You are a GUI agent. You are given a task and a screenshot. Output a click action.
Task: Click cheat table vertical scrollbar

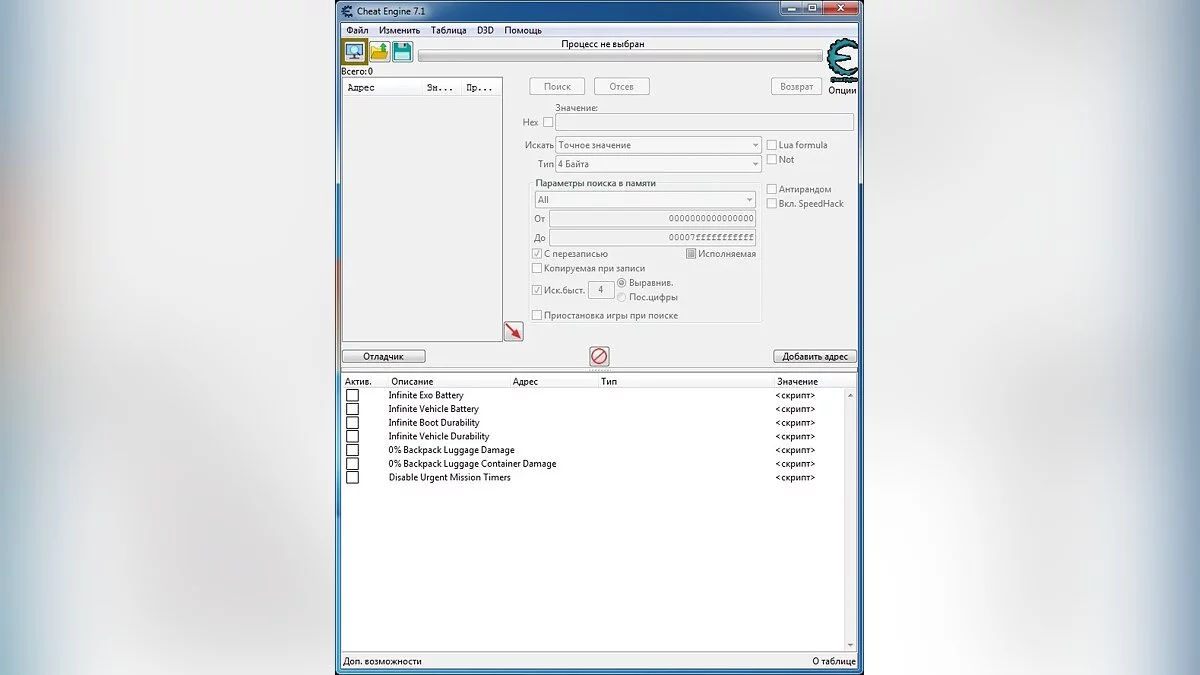pos(851,519)
